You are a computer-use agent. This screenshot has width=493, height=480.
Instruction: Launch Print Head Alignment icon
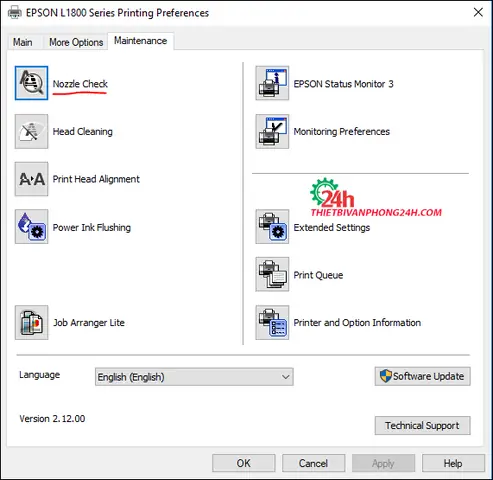[x=31, y=179]
